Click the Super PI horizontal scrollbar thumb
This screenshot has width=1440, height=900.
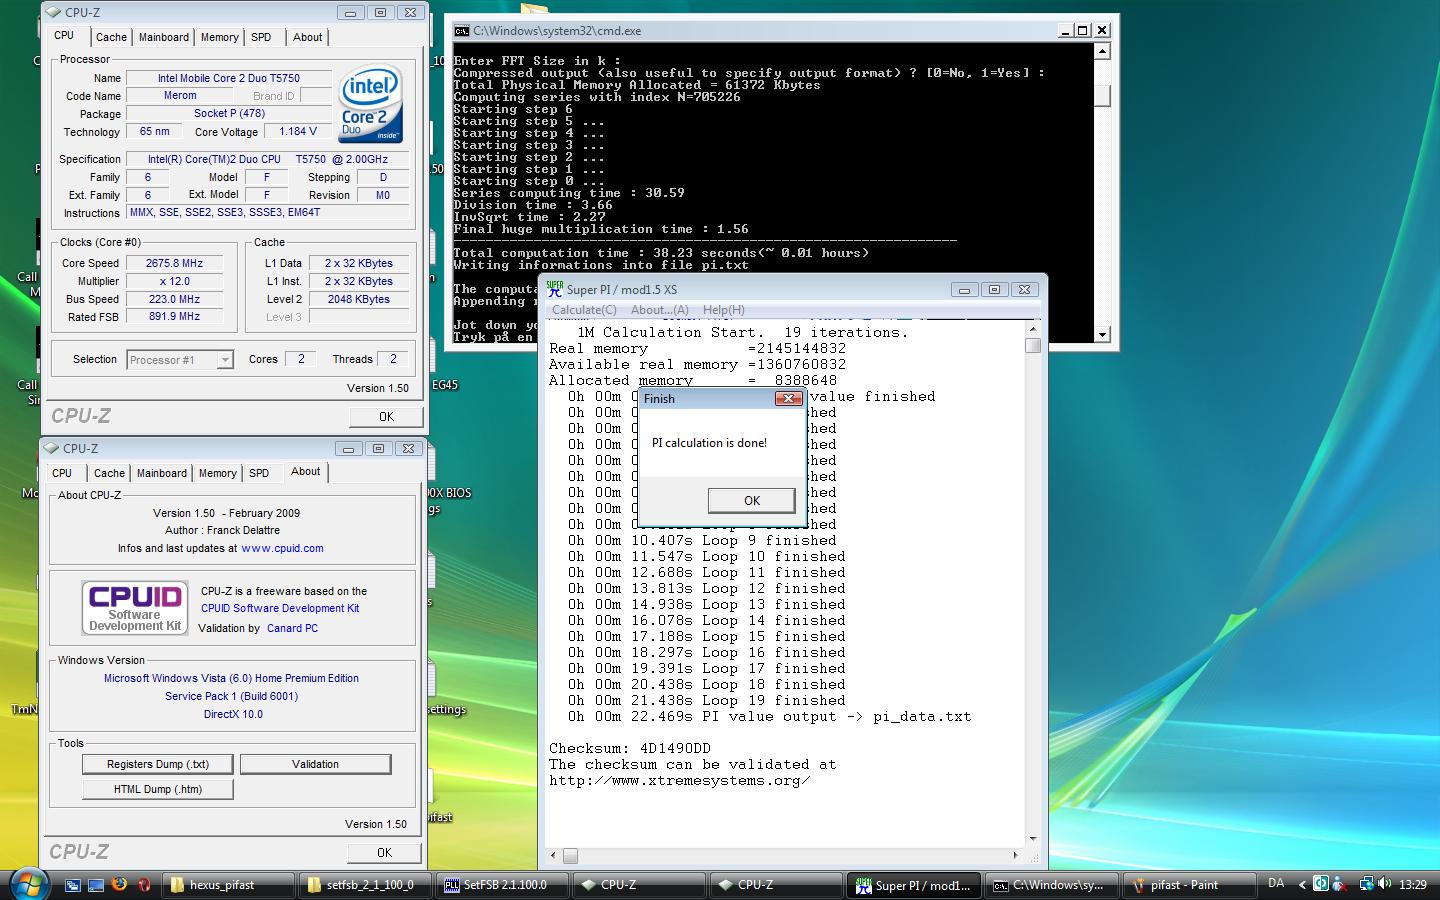pyautogui.click(x=570, y=856)
